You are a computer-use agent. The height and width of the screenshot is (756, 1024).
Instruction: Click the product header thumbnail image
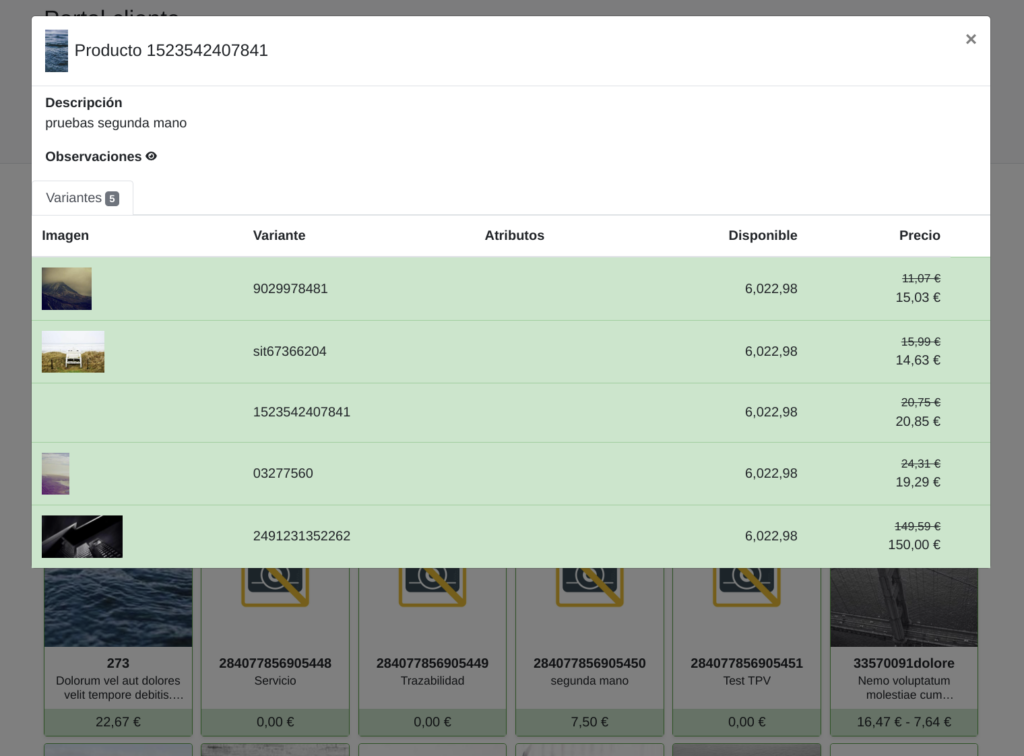pos(56,51)
